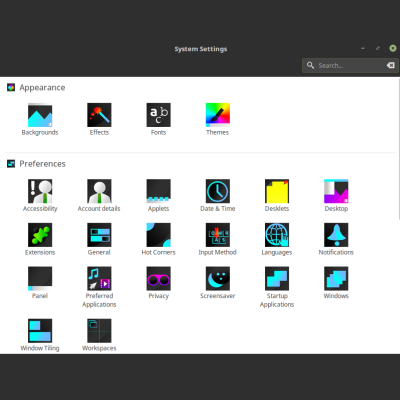Clear the search box text
This screenshot has width=400, height=400.
[x=391, y=65]
